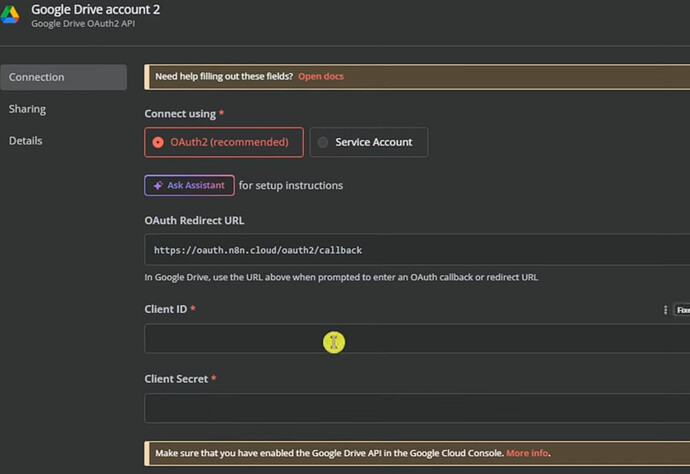
Task: Open the Client ID options three-dot menu
Action: pyautogui.click(x=666, y=310)
